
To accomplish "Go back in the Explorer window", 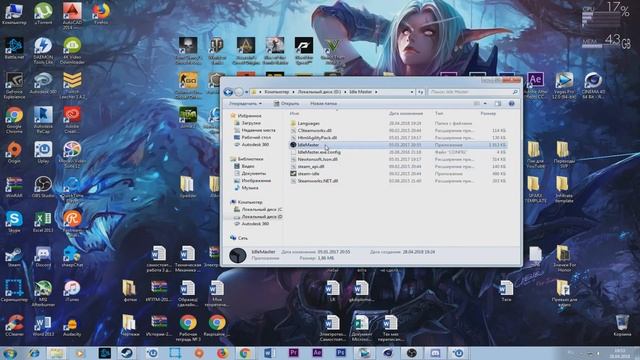I will 228,92.
